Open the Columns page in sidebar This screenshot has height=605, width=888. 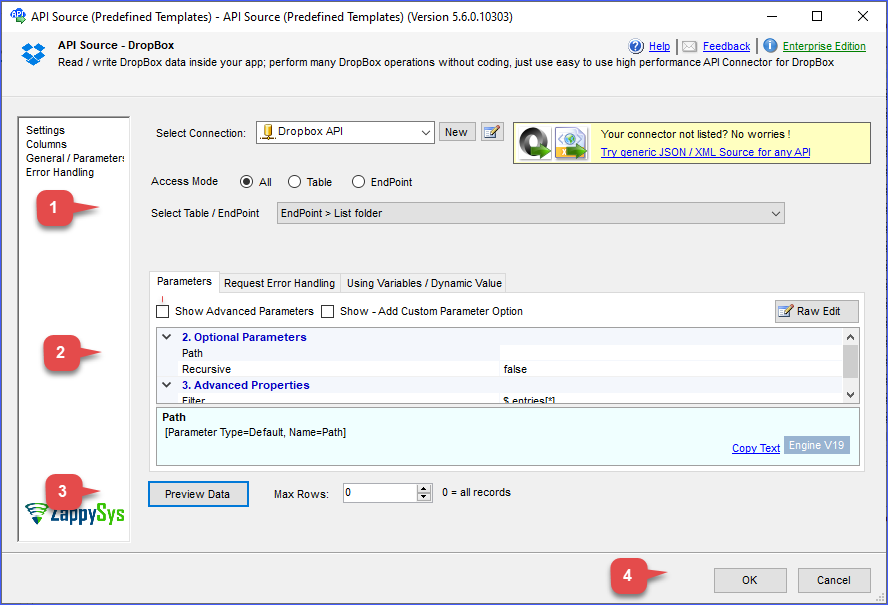(46, 144)
